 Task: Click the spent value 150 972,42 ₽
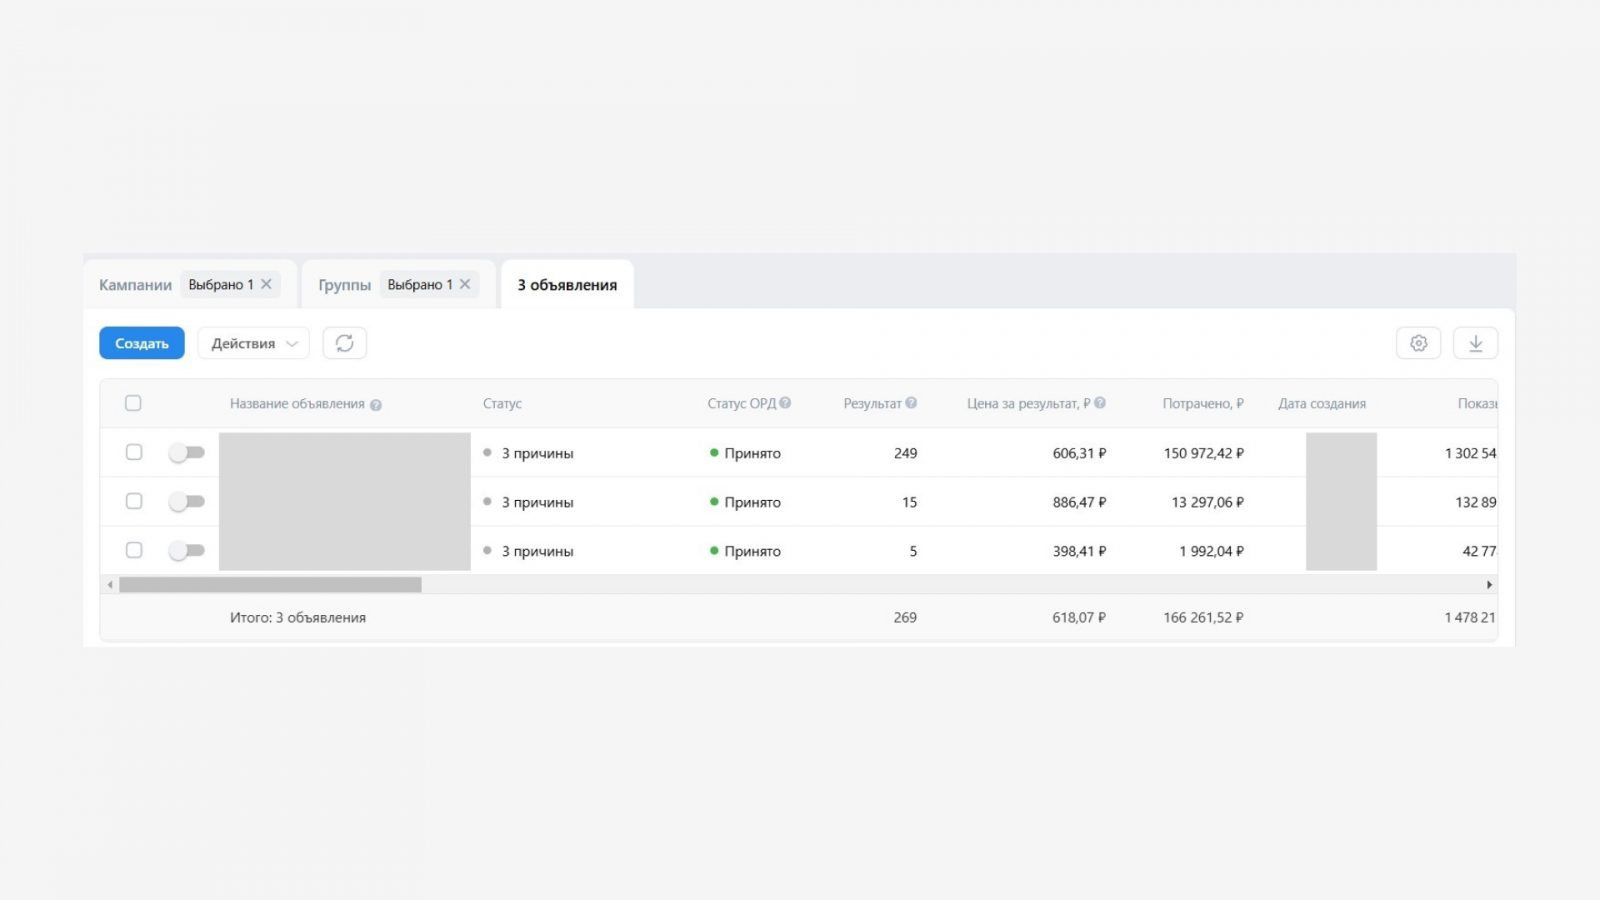[1204, 453]
